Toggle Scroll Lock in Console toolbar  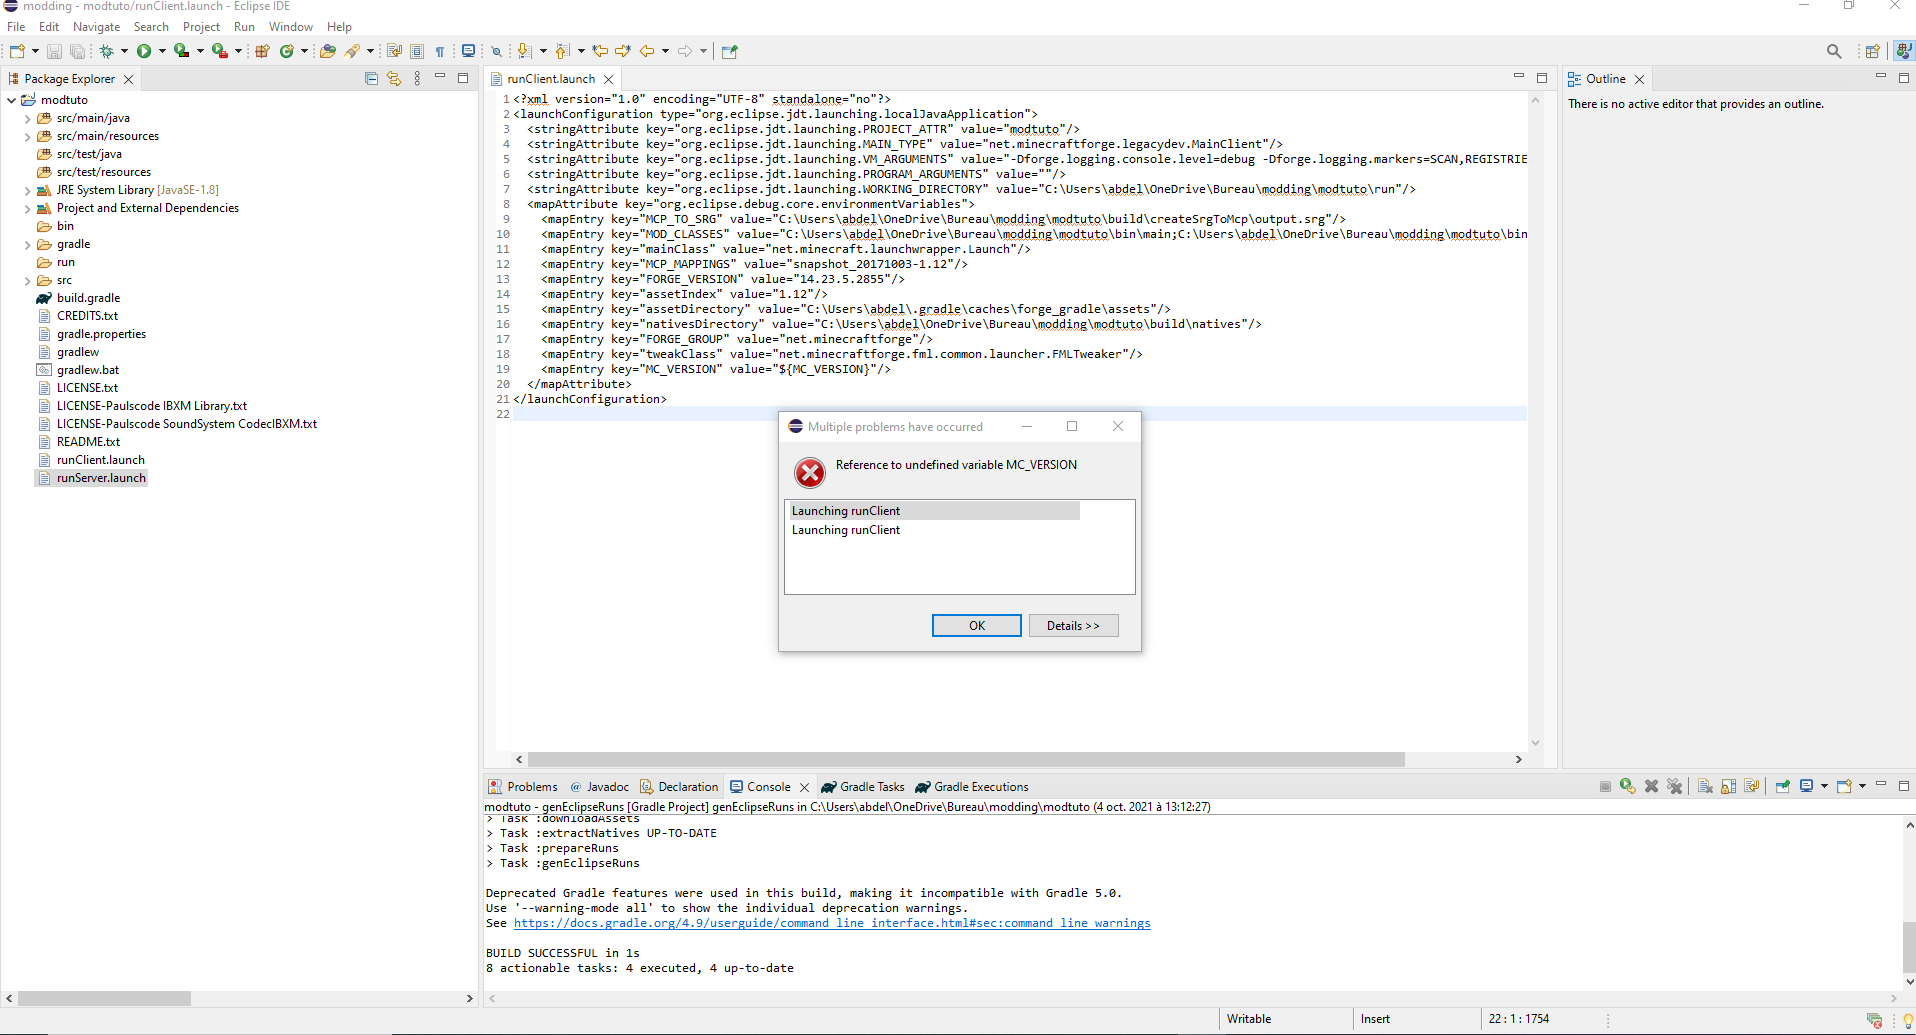pyautogui.click(x=1728, y=787)
